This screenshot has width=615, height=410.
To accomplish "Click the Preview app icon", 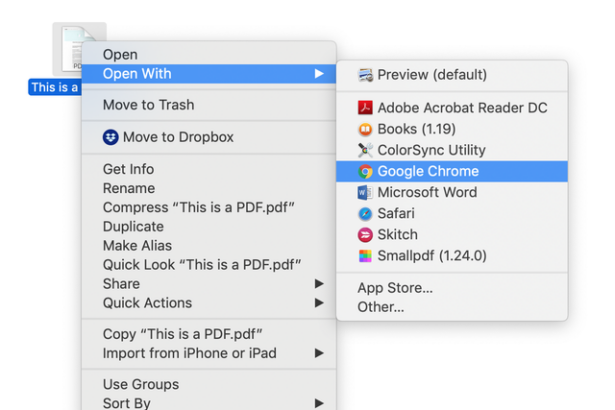I will click(x=366, y=75).
